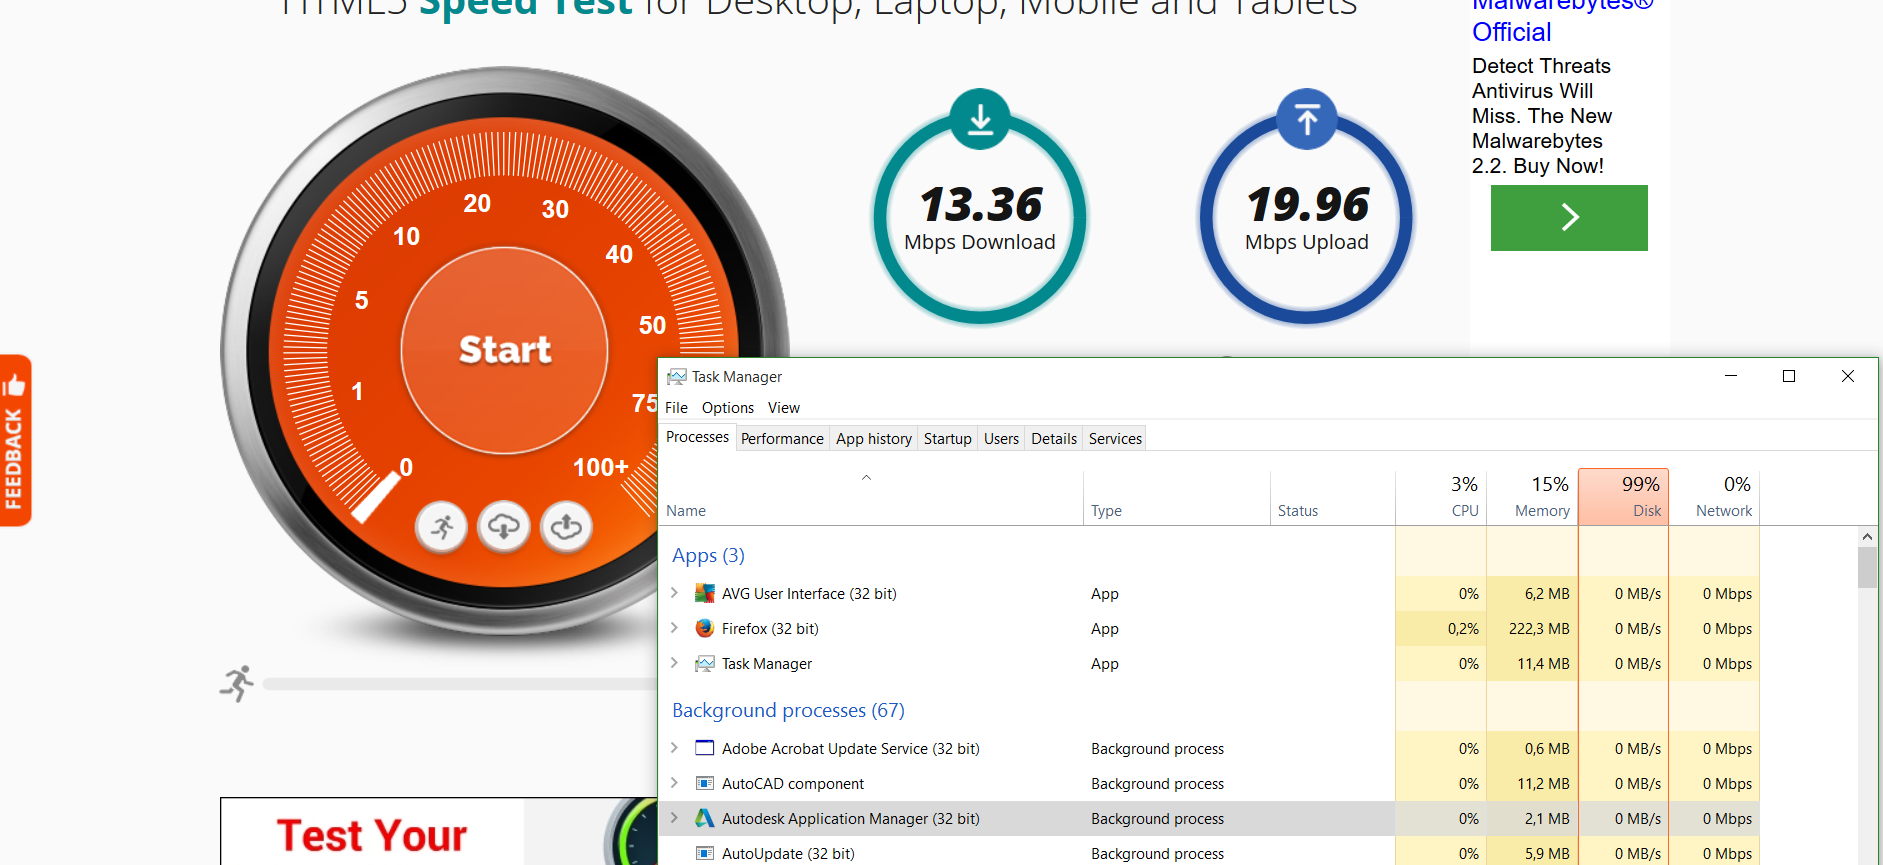Screen dimensions: 1883x865
Task: Switch to the App history tab
Action: point(874,438)
